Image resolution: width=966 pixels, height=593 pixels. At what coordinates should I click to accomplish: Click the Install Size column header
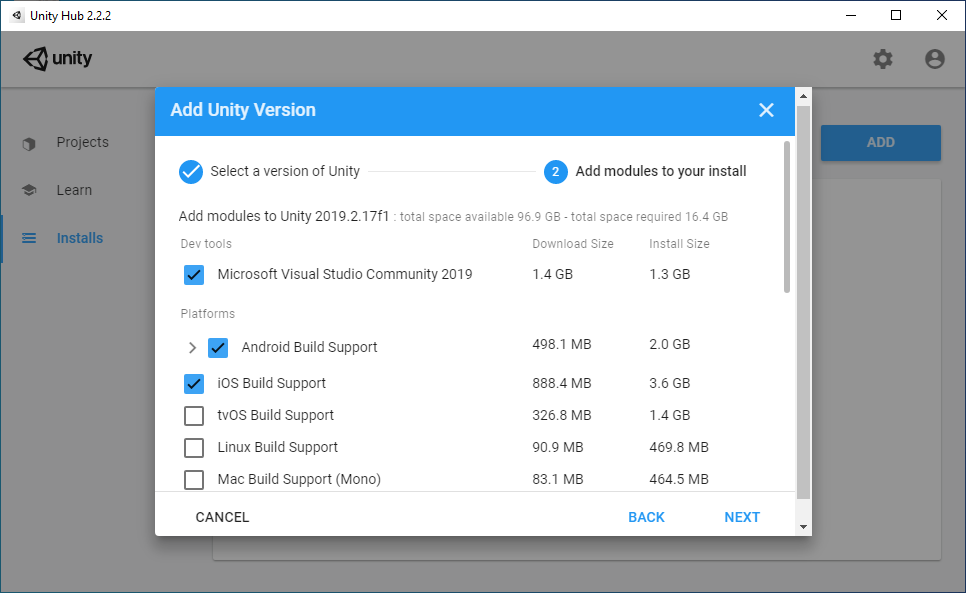[x=679, y=244]
